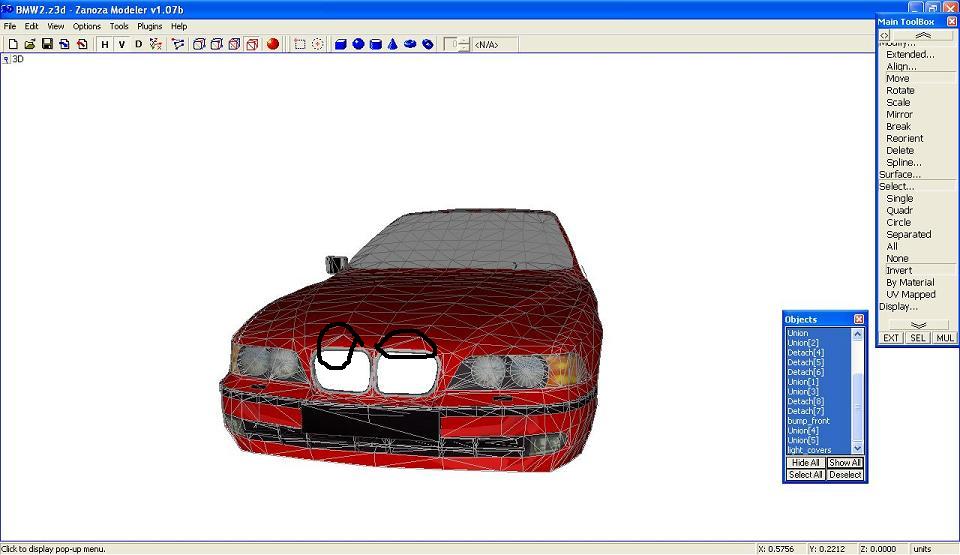Click the dotted rectangle selection icon
The image size is (960, 555).
pos(299,44)
